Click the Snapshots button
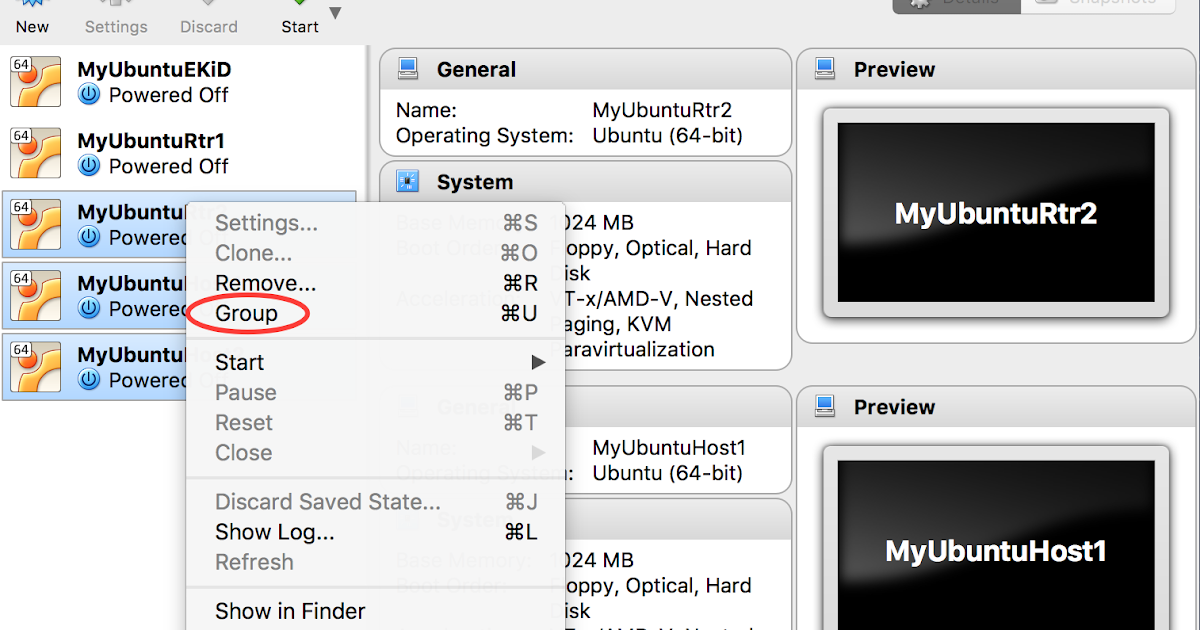 pyautogui.click(x=1097, y=5)
